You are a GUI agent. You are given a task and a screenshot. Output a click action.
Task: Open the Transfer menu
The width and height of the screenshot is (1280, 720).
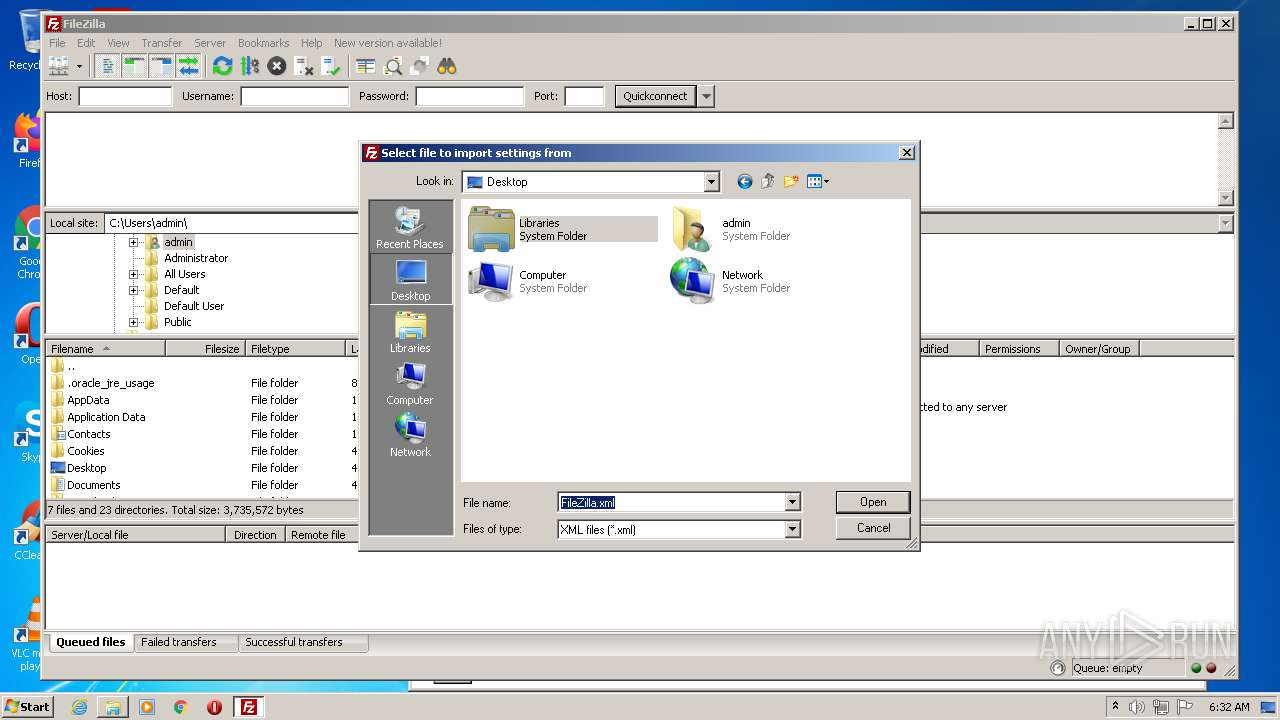(161, 43)
